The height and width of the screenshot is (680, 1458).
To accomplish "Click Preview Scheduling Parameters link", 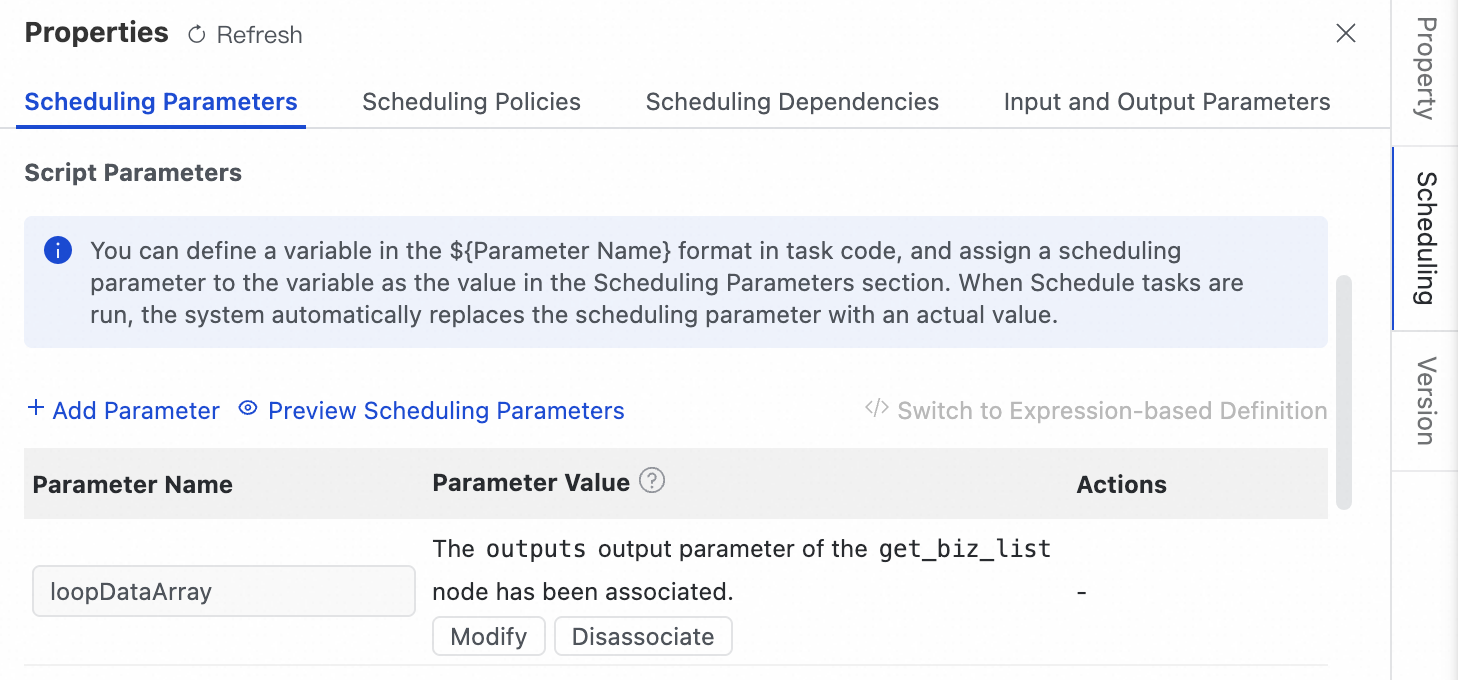I will (446, 411).
